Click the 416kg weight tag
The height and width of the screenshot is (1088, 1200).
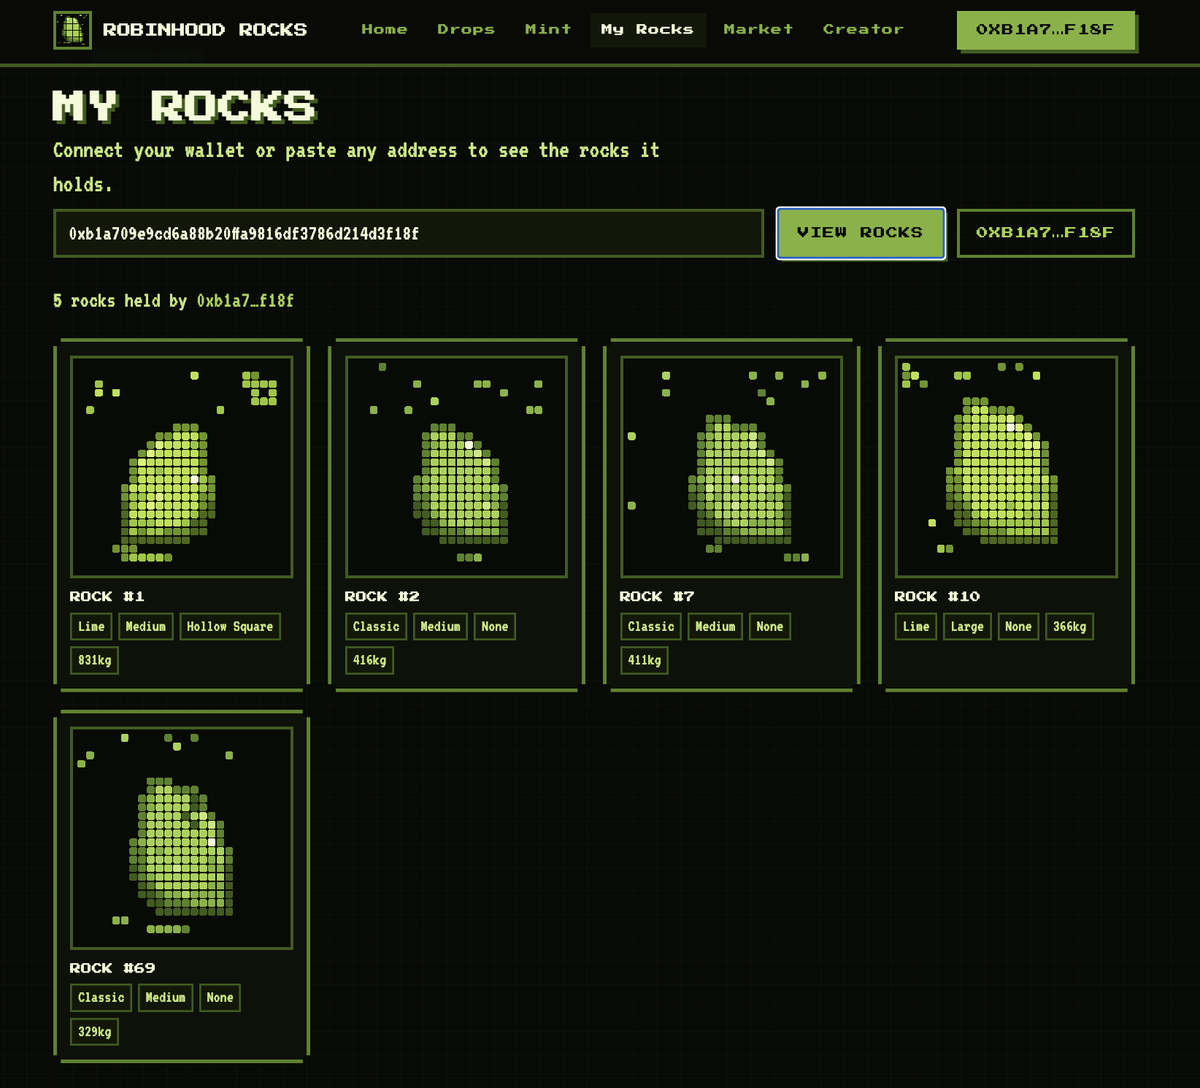[369, 661]
